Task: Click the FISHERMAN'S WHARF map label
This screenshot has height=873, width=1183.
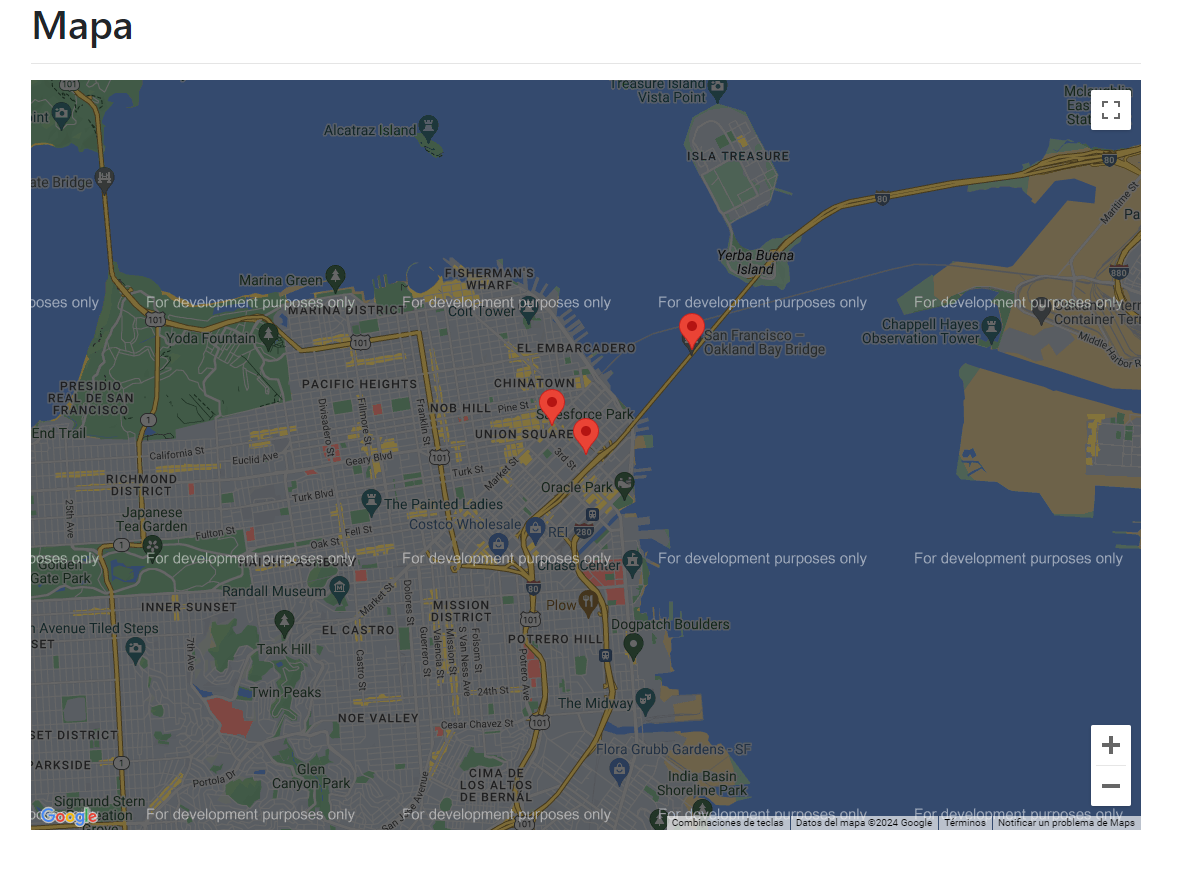Action: point(489,278)
